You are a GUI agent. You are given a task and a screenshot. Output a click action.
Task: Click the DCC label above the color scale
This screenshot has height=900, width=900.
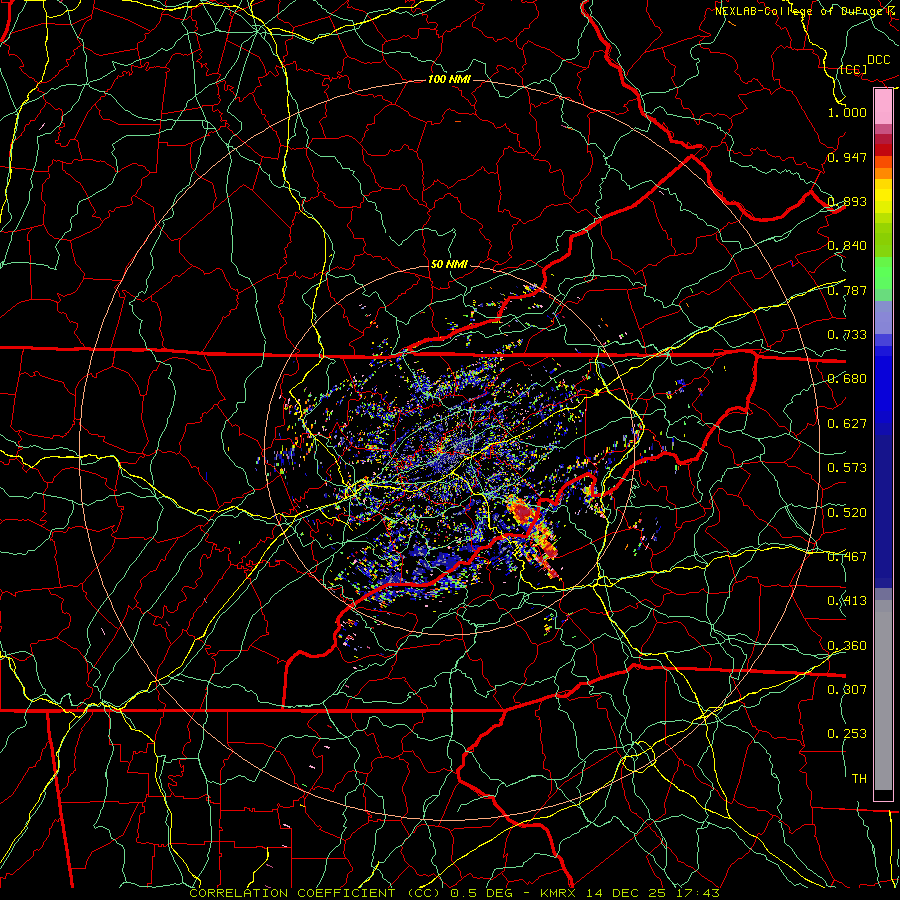coord(878,60)
